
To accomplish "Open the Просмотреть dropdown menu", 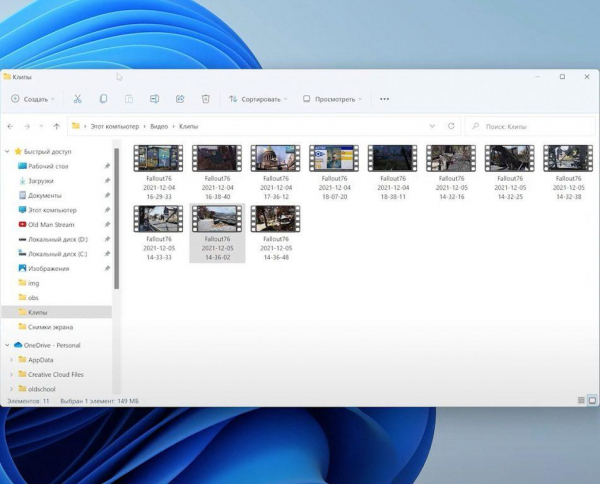I will [x=332, y=99].
